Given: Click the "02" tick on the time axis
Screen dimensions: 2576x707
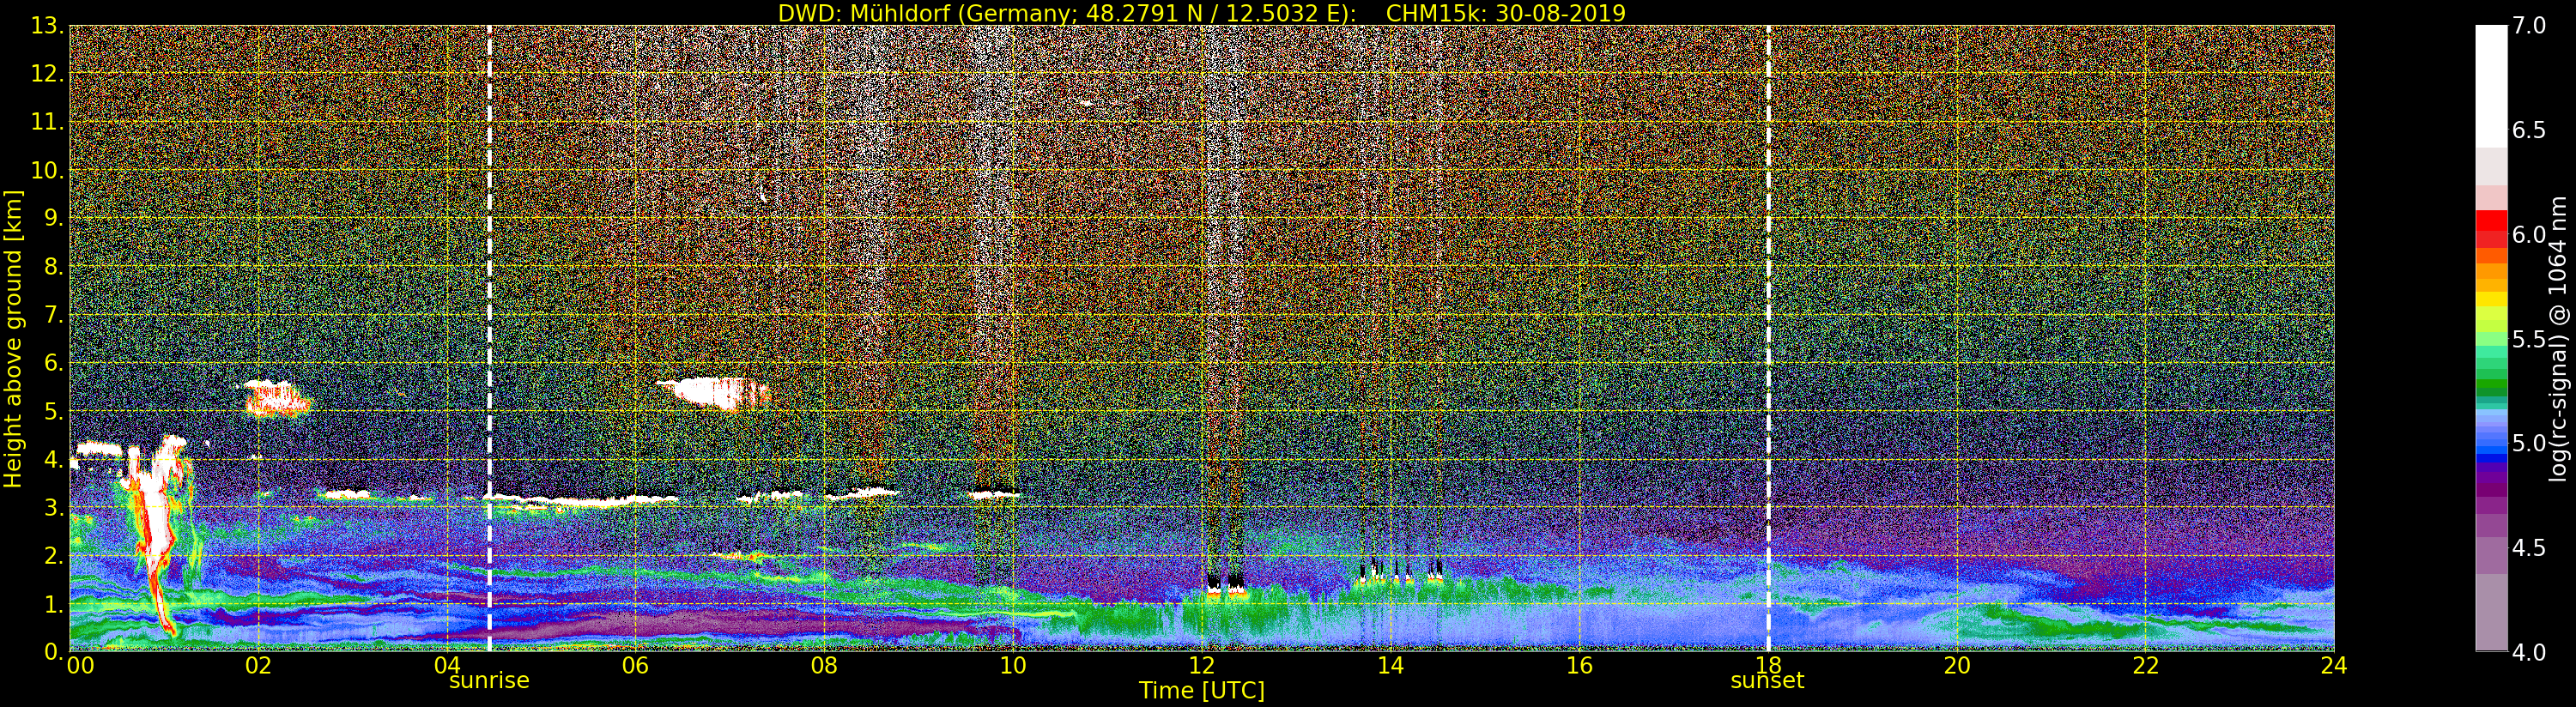Looking at the screenshot, I should [258, 666].
